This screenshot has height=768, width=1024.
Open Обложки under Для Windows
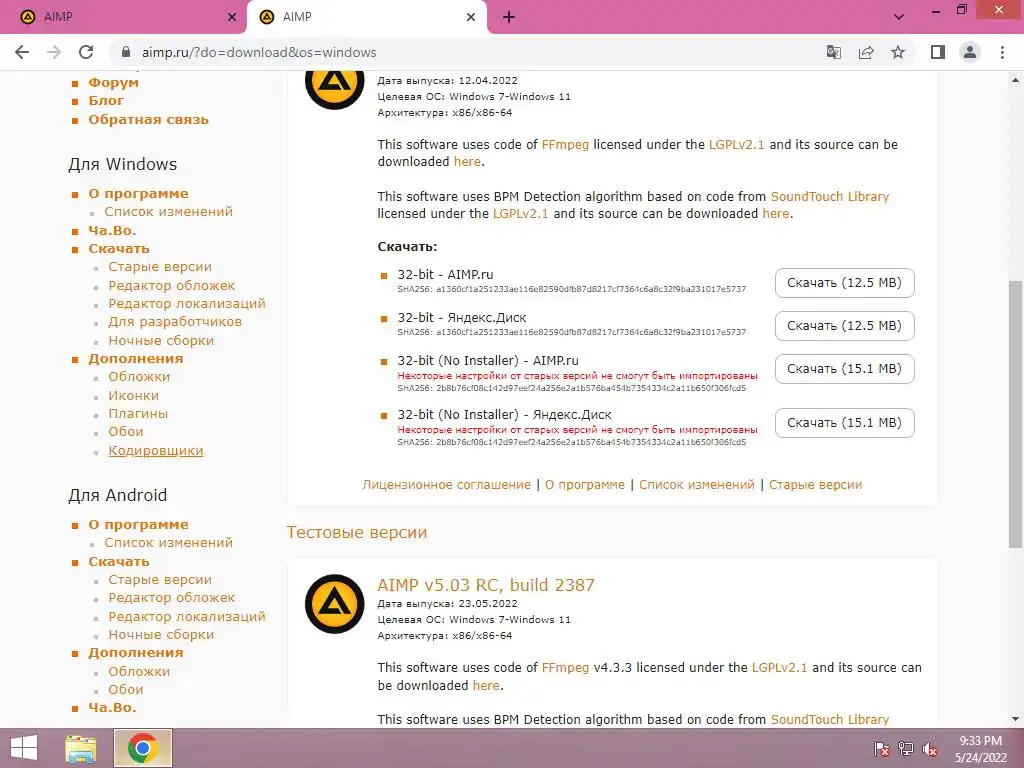tap(139, 377)
